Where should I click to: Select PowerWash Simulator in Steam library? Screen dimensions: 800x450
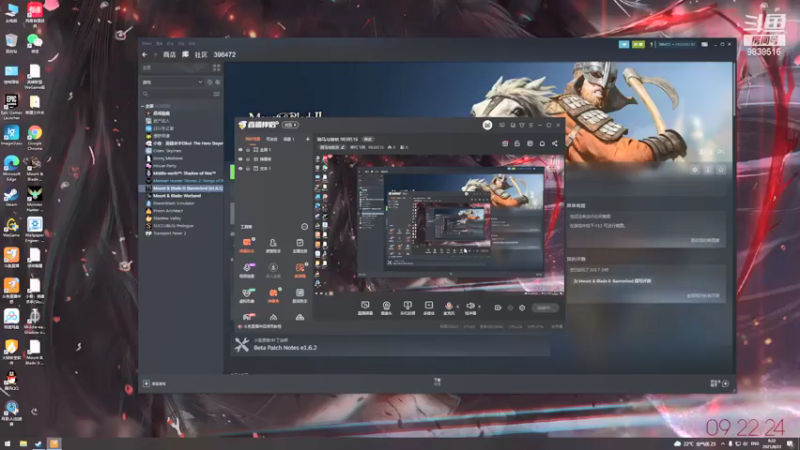(173, 203)
